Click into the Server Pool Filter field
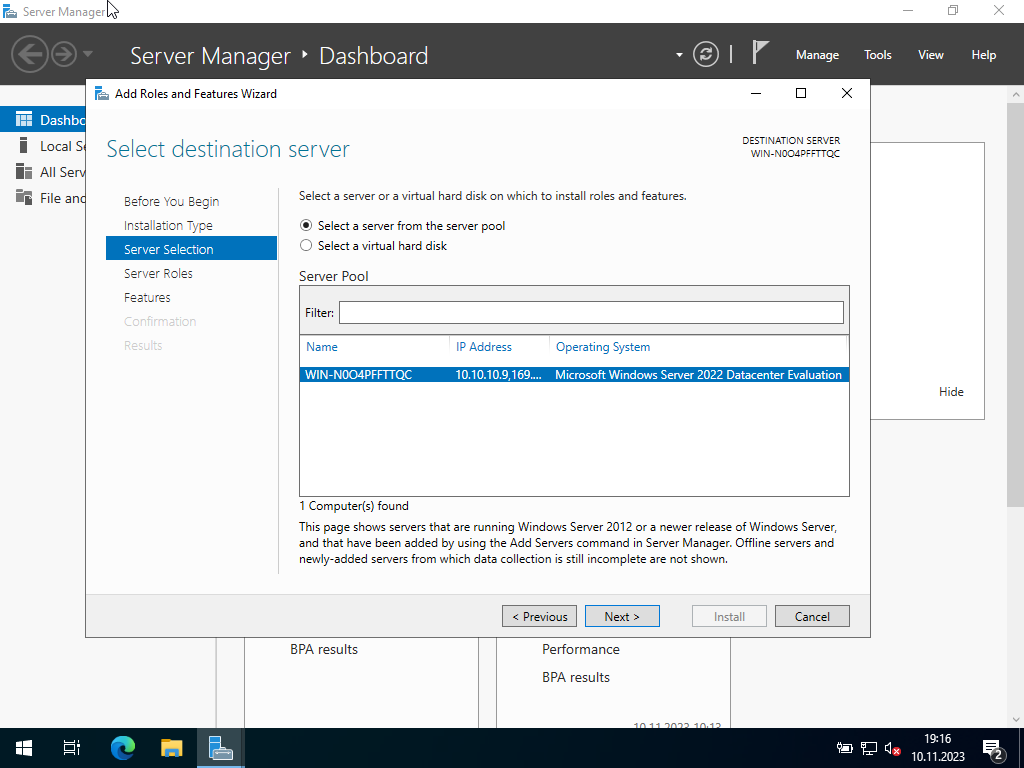 591,312
